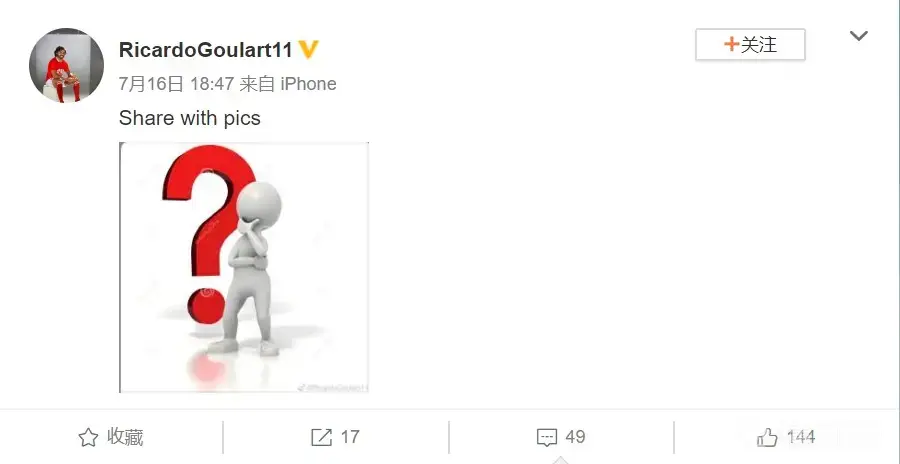Click the comment speech bubble icon
Image resolution: width=900 pixels, height=464 pixels.
click(546, 438)
